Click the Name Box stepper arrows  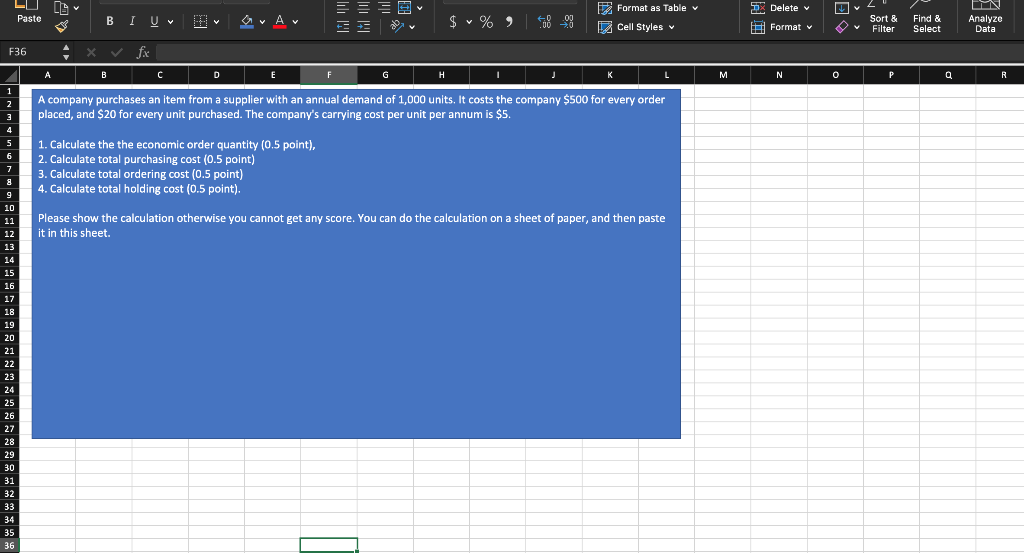66,52
